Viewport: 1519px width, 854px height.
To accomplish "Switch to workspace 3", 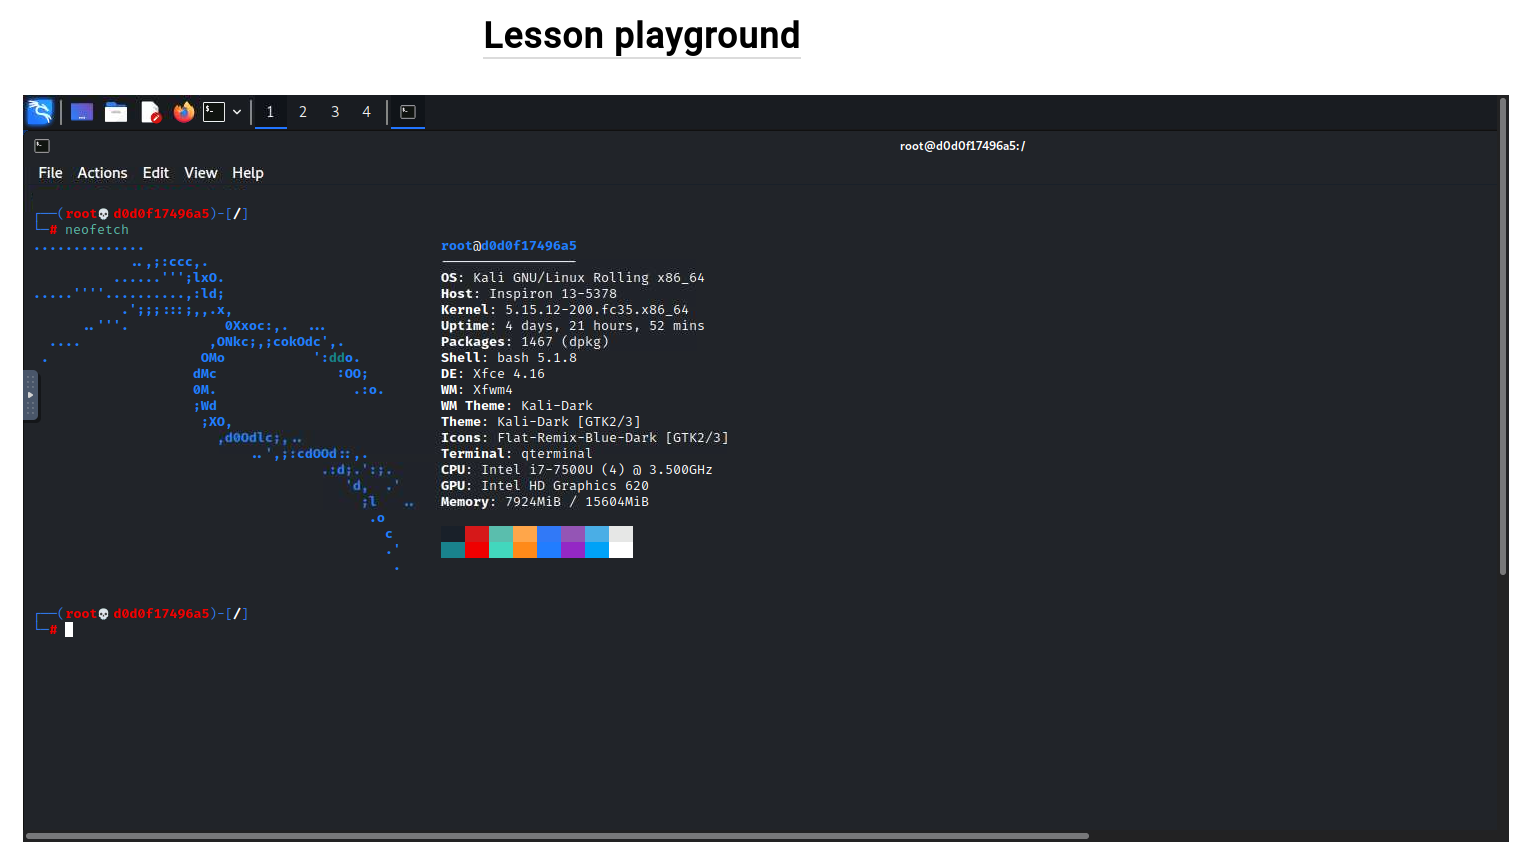I will [x=335, y=112].
